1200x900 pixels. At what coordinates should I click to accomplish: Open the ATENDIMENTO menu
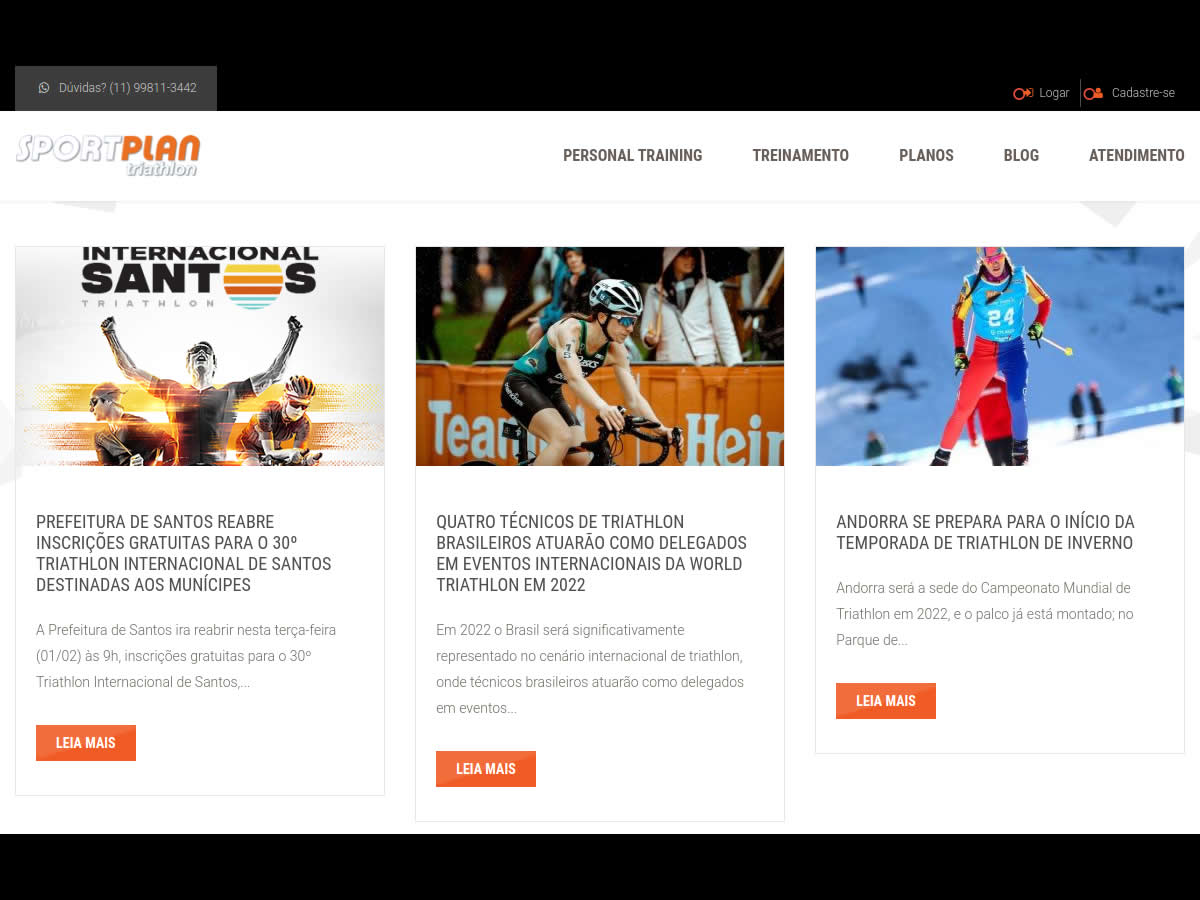pyautogui.click(x=1136, y=155)
